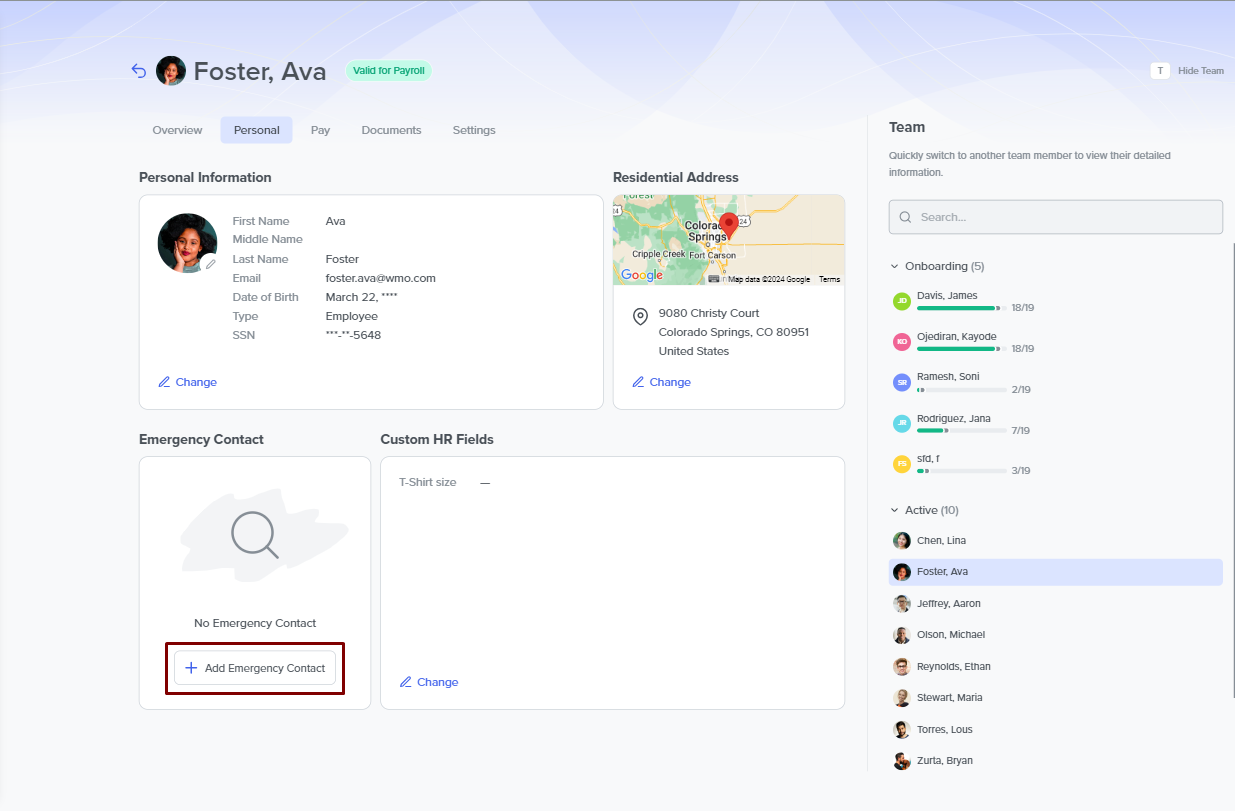Viewport: 1235px width, 811px height.
Task: Open the Pay tab
Action: 320,130
